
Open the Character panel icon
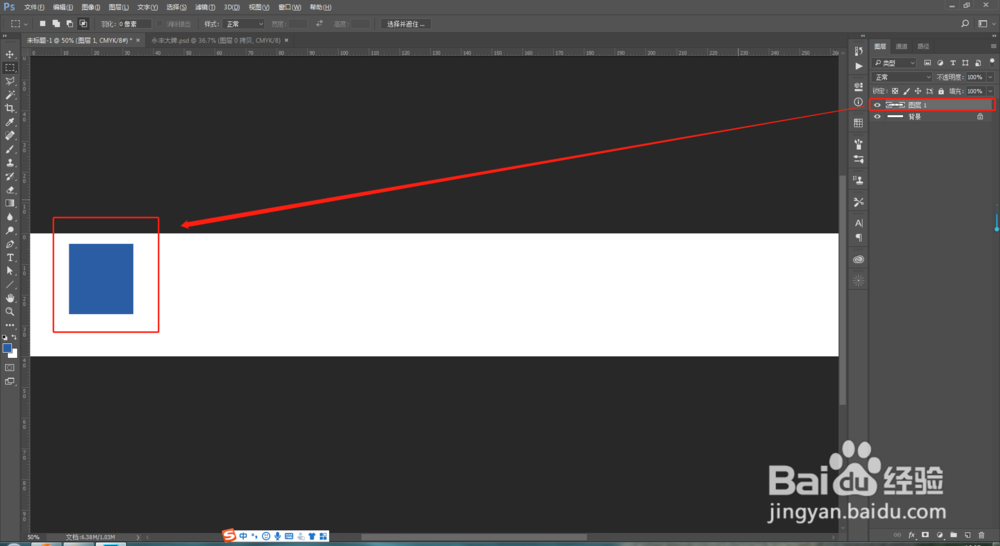point(858,223)
